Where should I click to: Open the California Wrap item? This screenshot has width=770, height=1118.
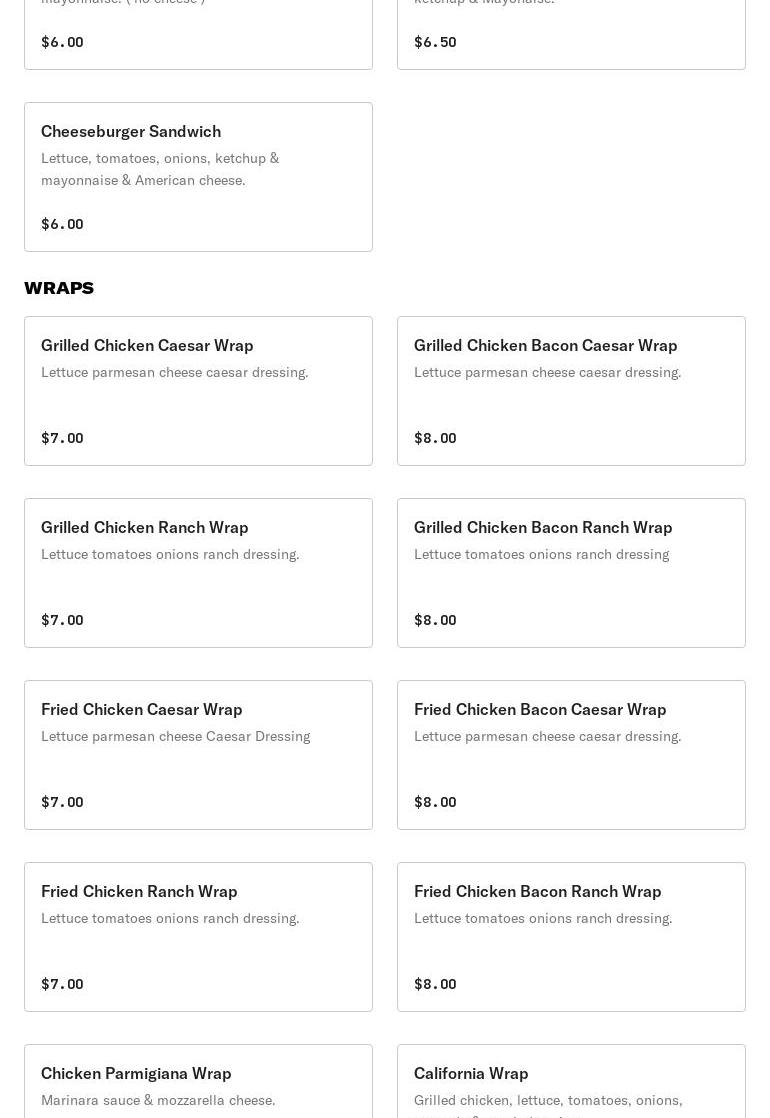click(571, 1081)
